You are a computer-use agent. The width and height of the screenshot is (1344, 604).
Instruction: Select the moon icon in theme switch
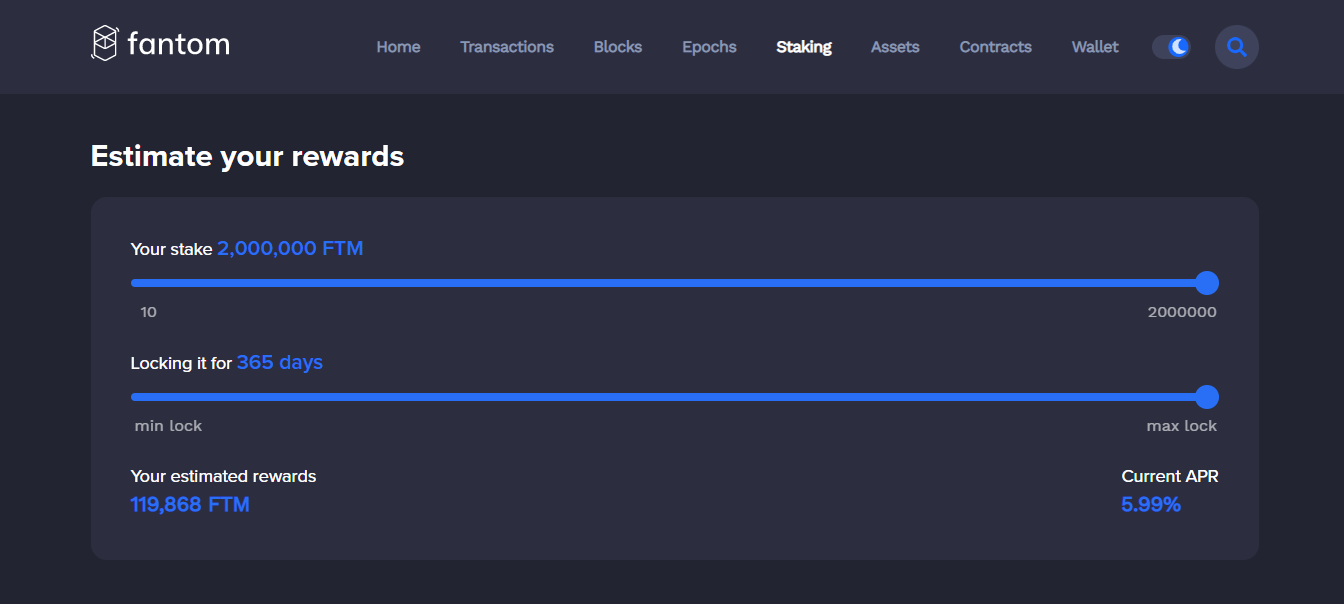point(1178,46)
